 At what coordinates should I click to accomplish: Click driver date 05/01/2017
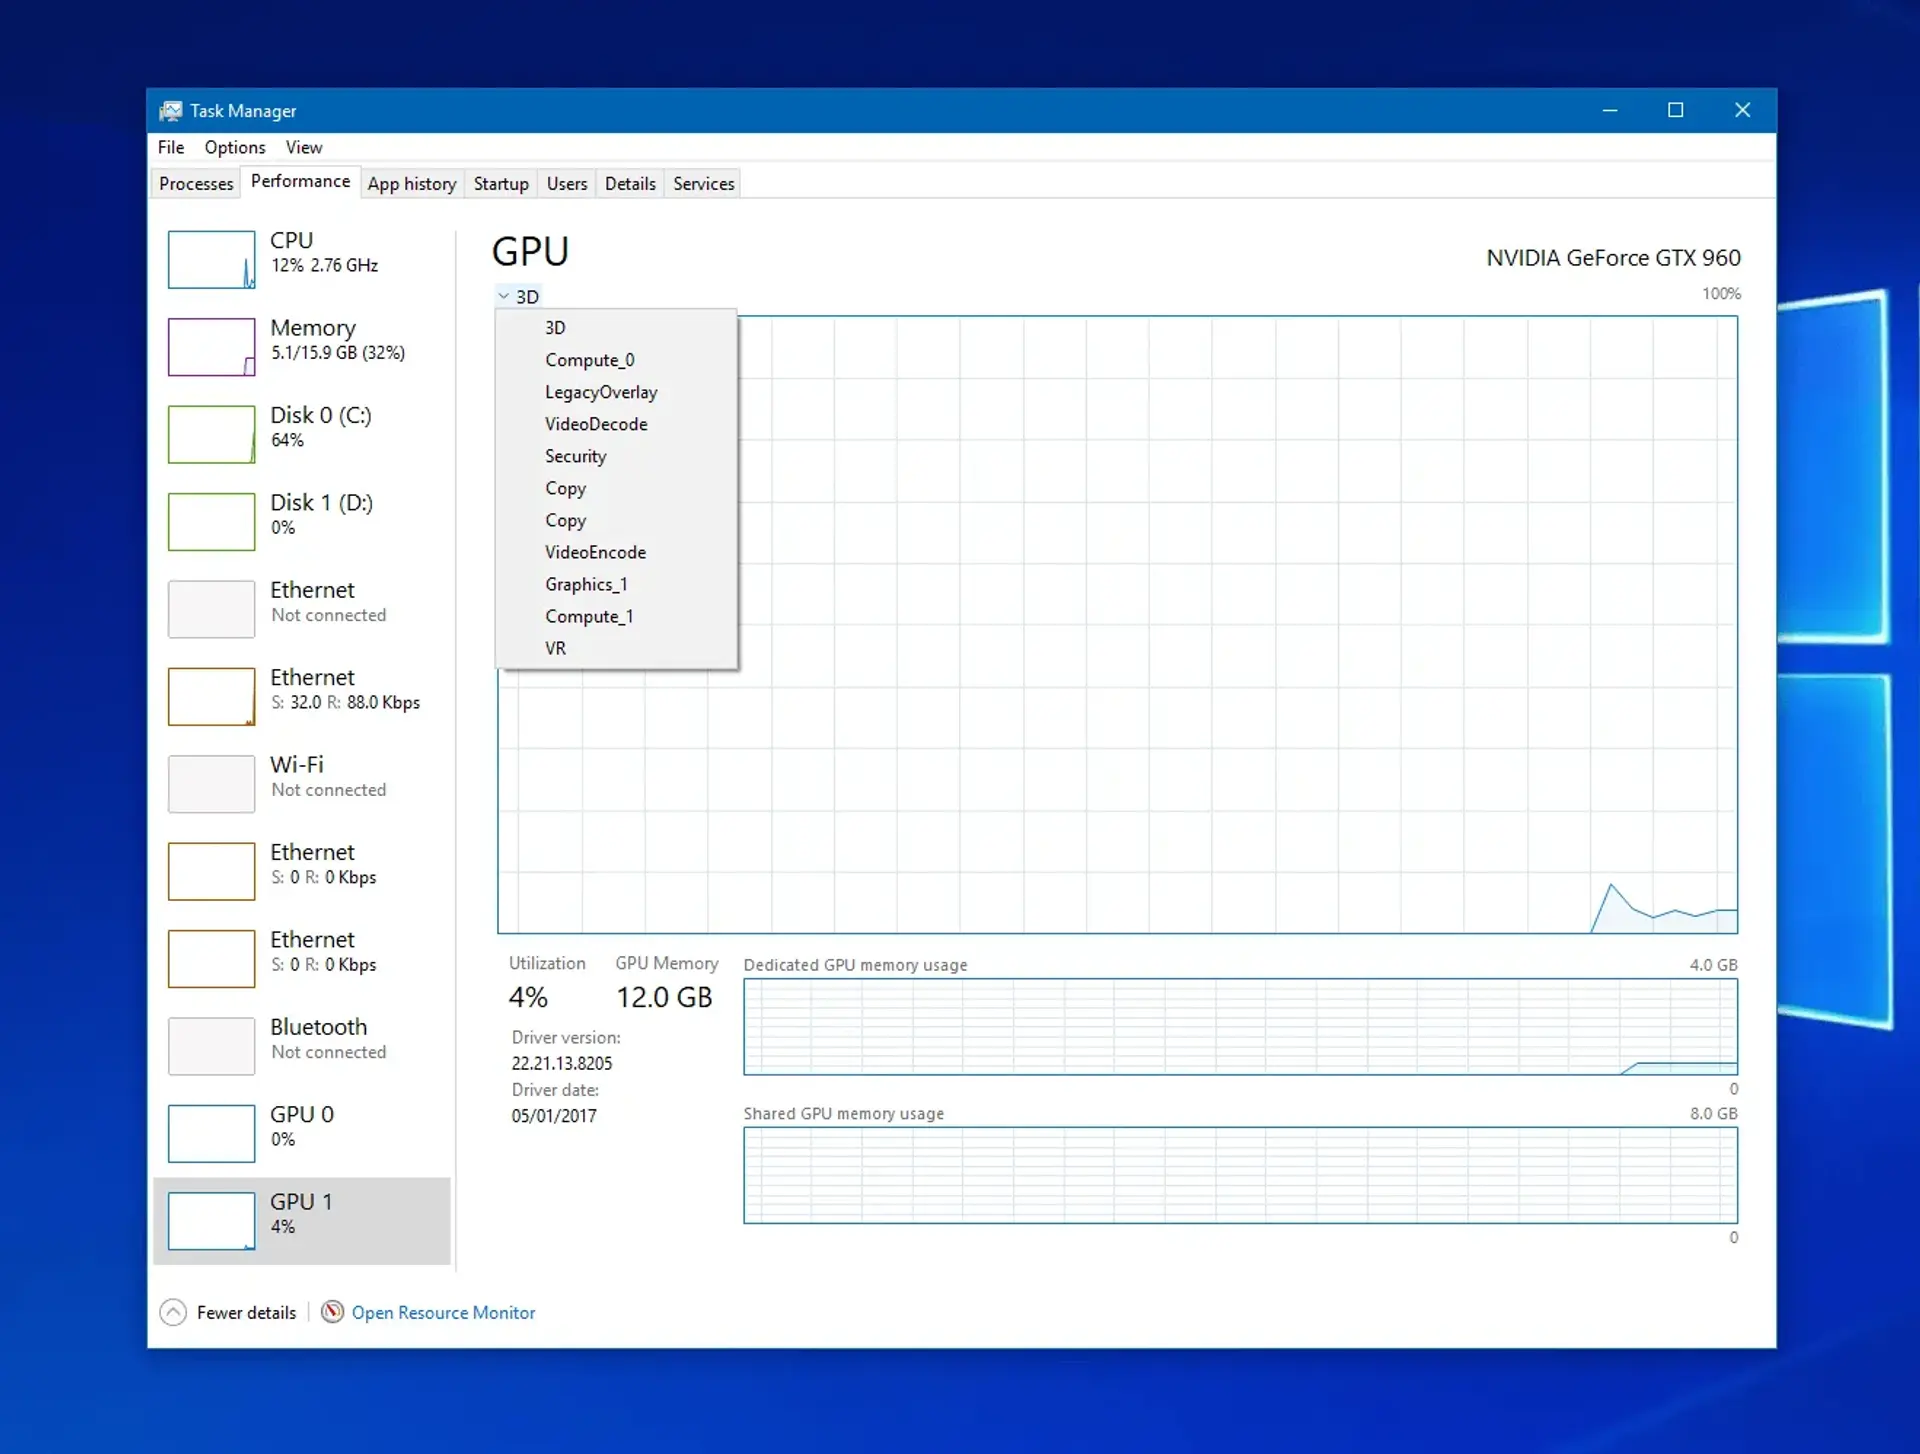tap(554, 1115)
